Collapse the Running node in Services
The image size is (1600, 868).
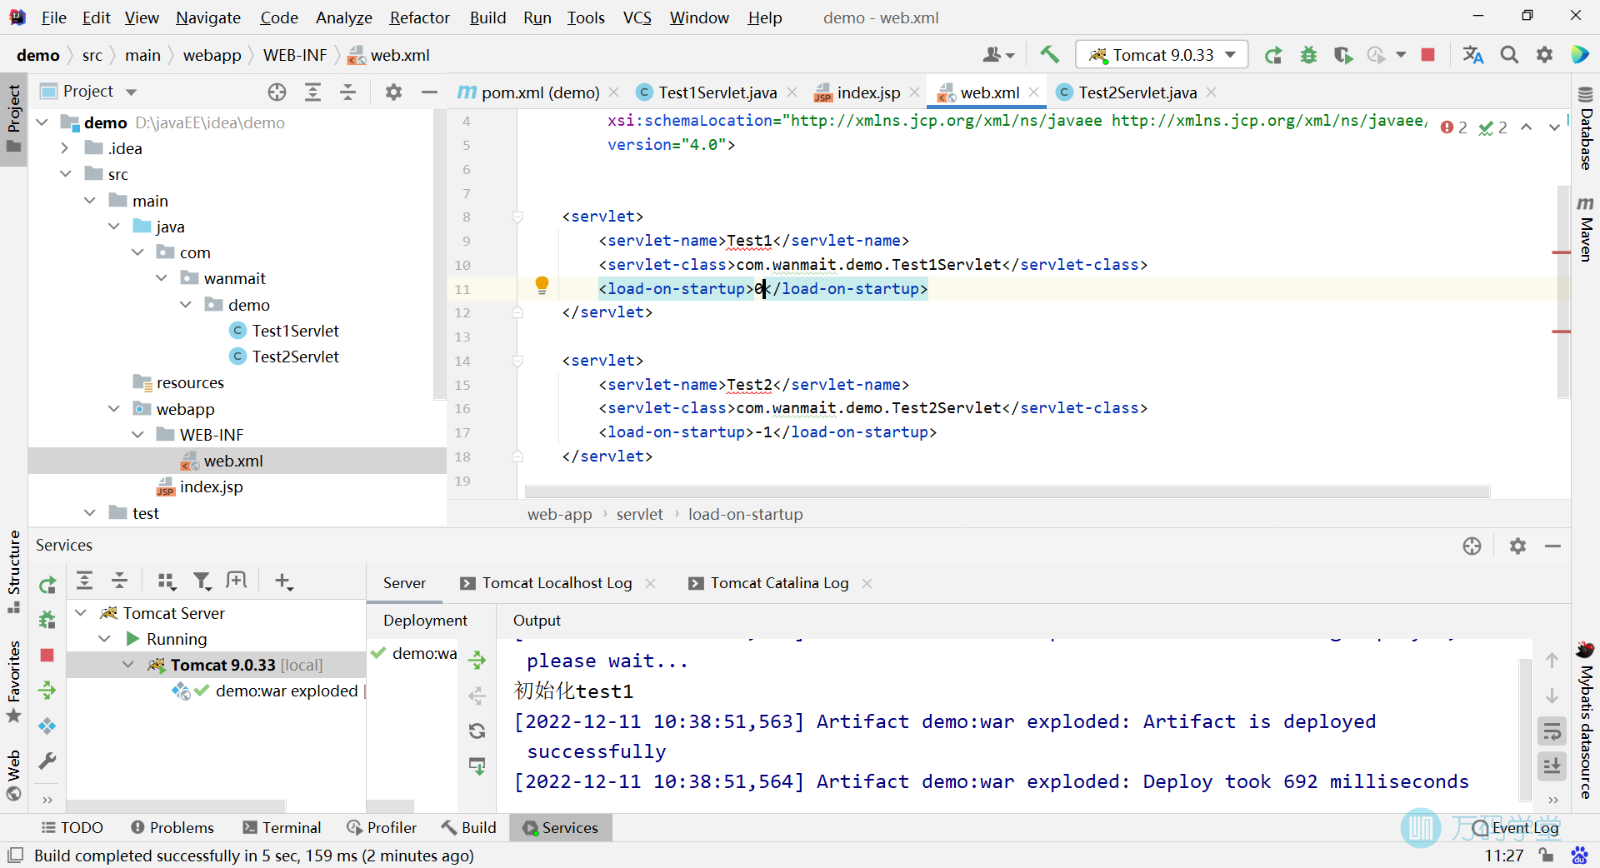(x=104, y=639)
